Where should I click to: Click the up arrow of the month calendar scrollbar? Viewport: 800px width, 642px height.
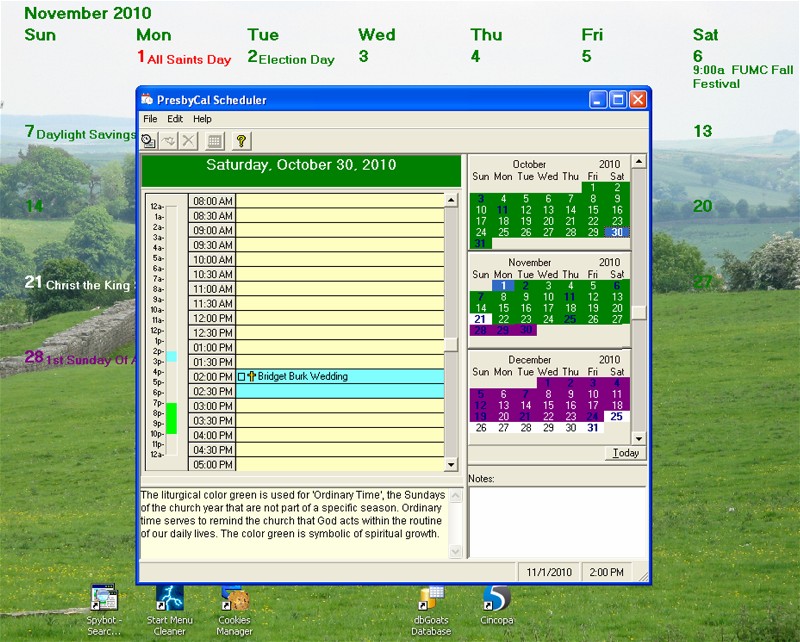(639, 161)
